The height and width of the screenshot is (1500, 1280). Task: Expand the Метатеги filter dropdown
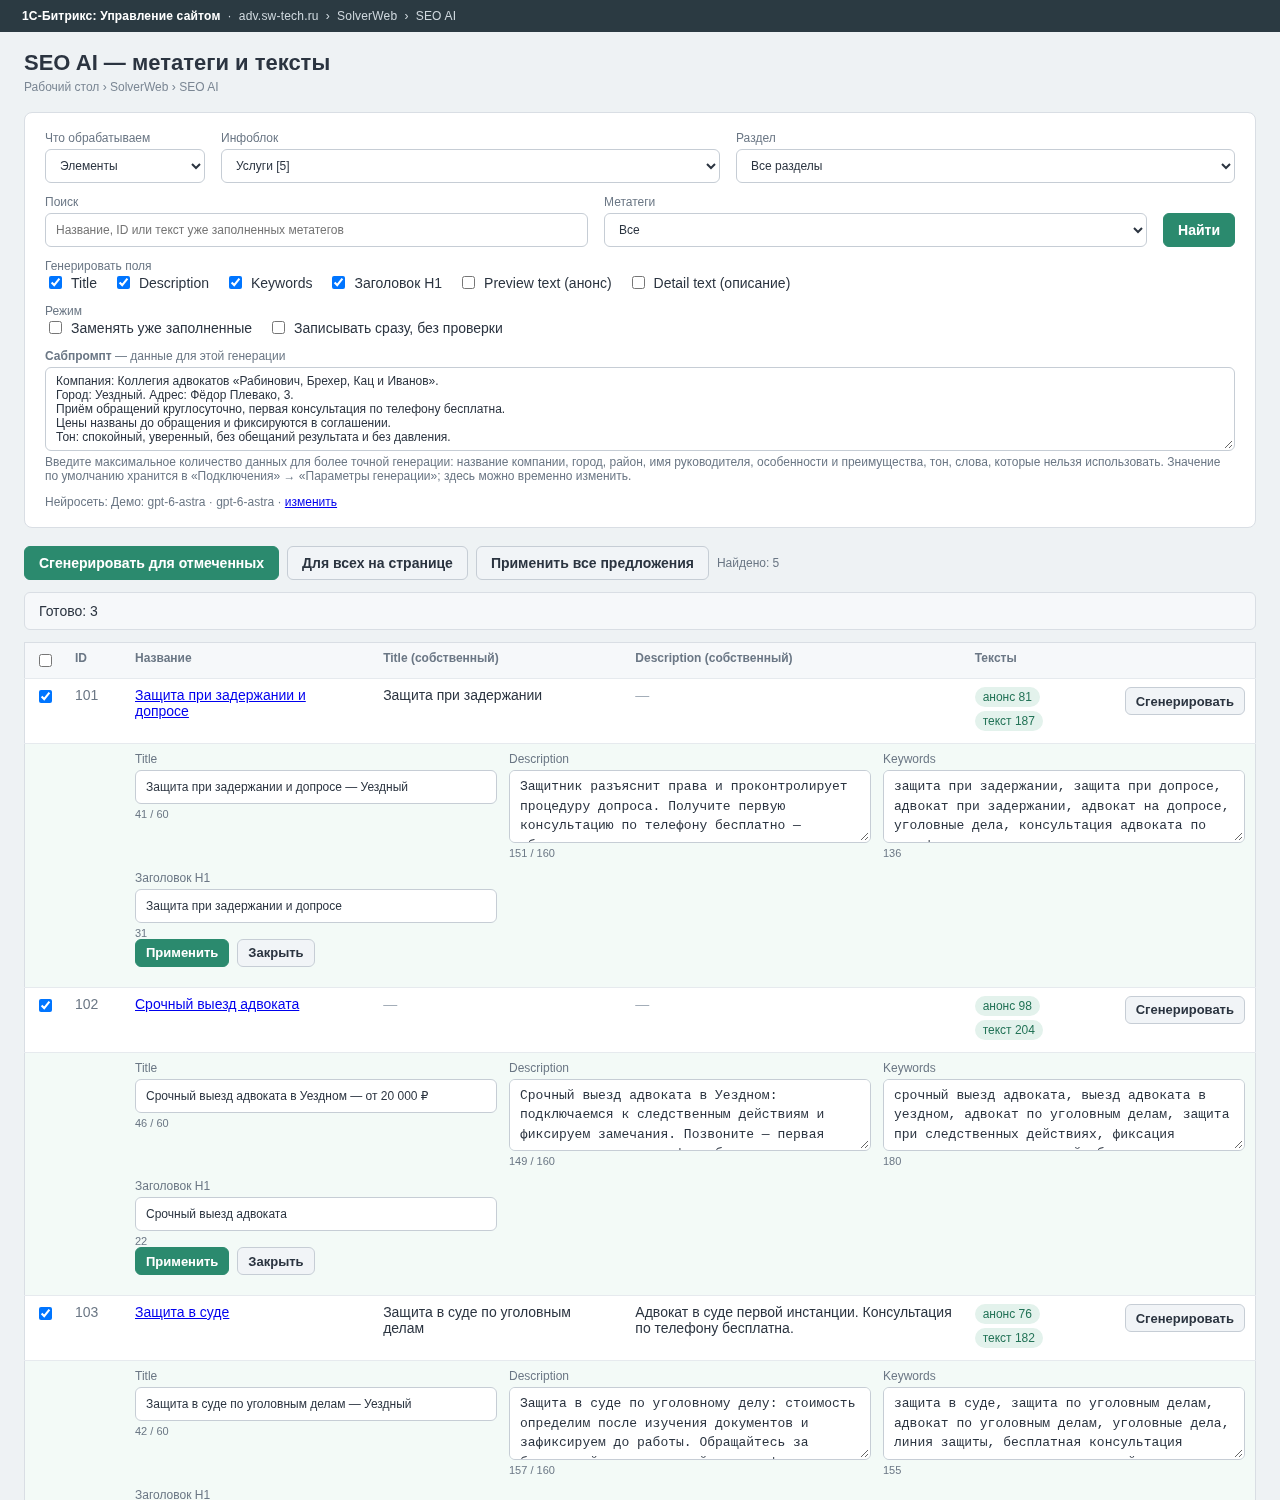875,230
